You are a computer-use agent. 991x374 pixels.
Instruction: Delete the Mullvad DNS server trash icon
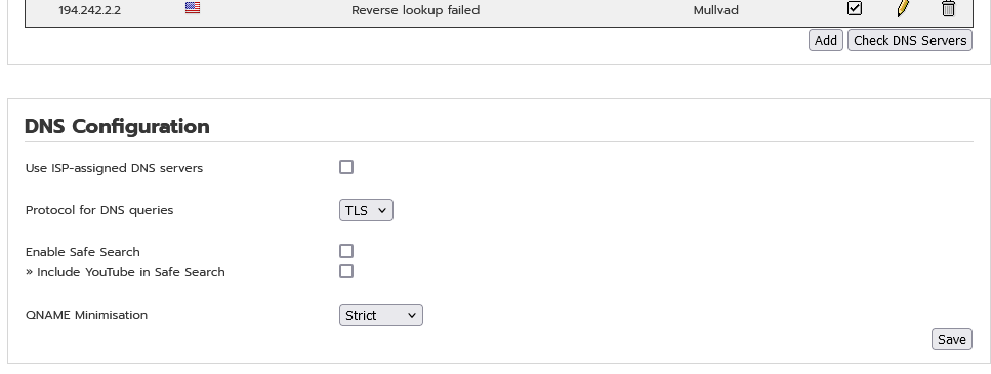(x=948, y=8)
